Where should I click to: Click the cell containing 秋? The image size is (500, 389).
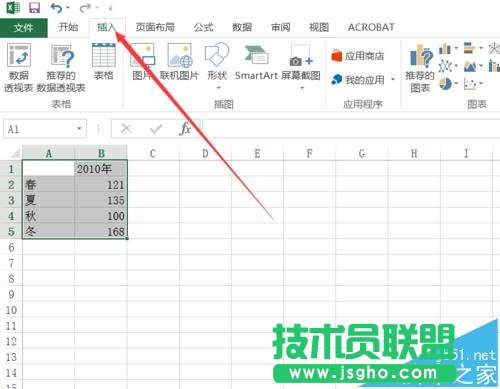[x=49, y=216]
